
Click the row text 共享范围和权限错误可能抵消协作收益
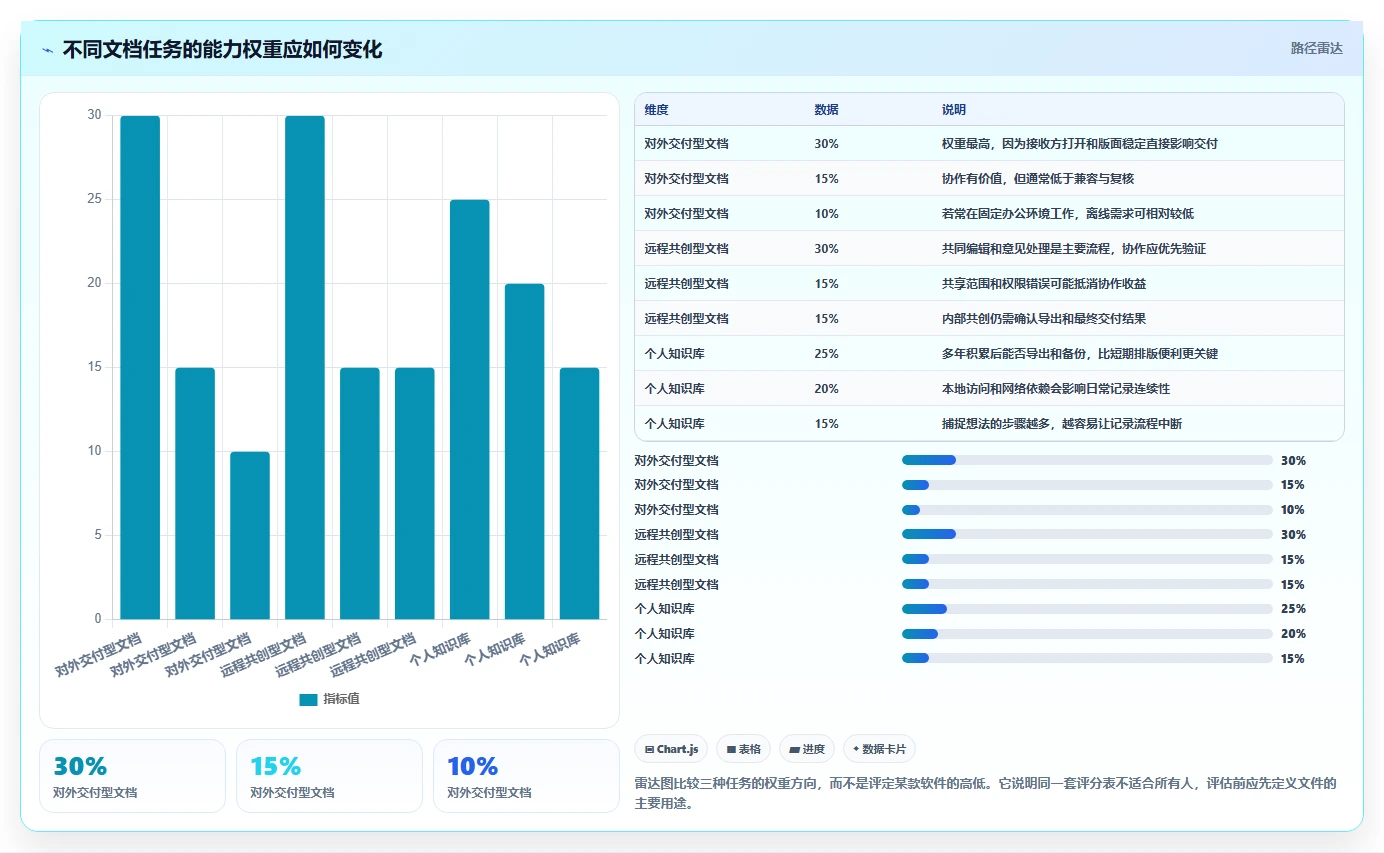[1044, 284]
